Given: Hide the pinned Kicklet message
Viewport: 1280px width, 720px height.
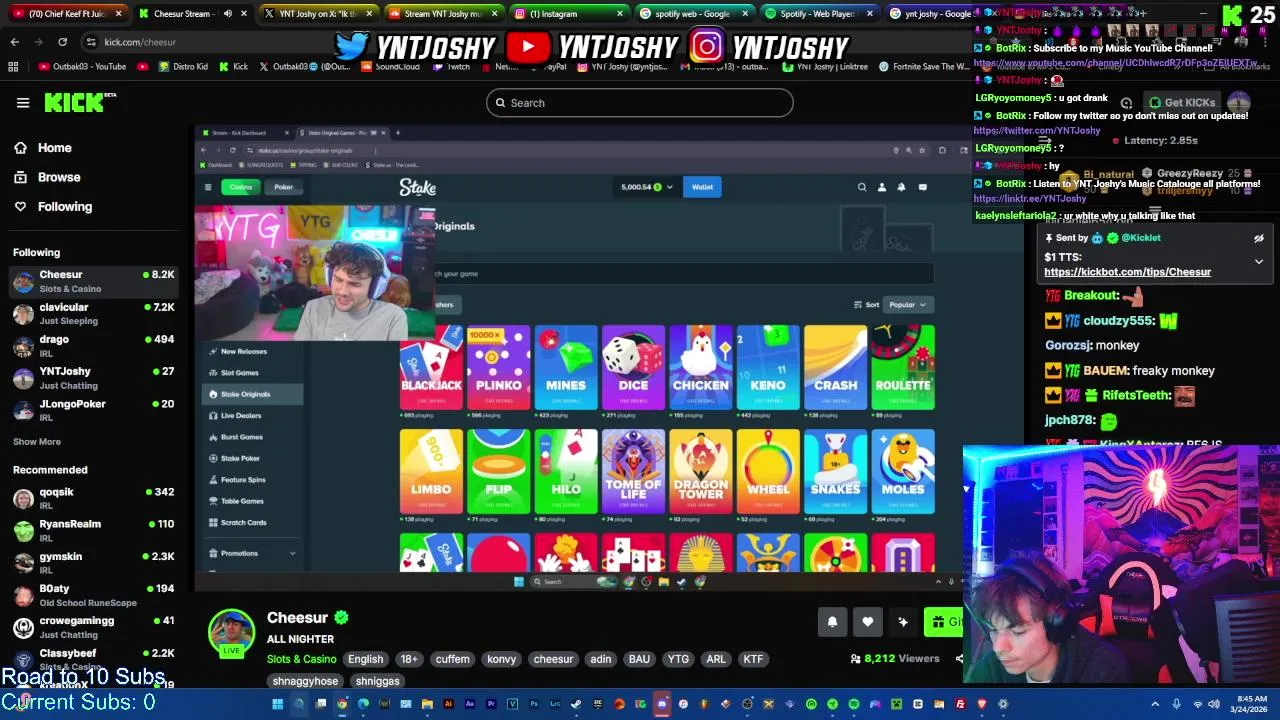Looking at the screenshot, I should (1259, 238).
